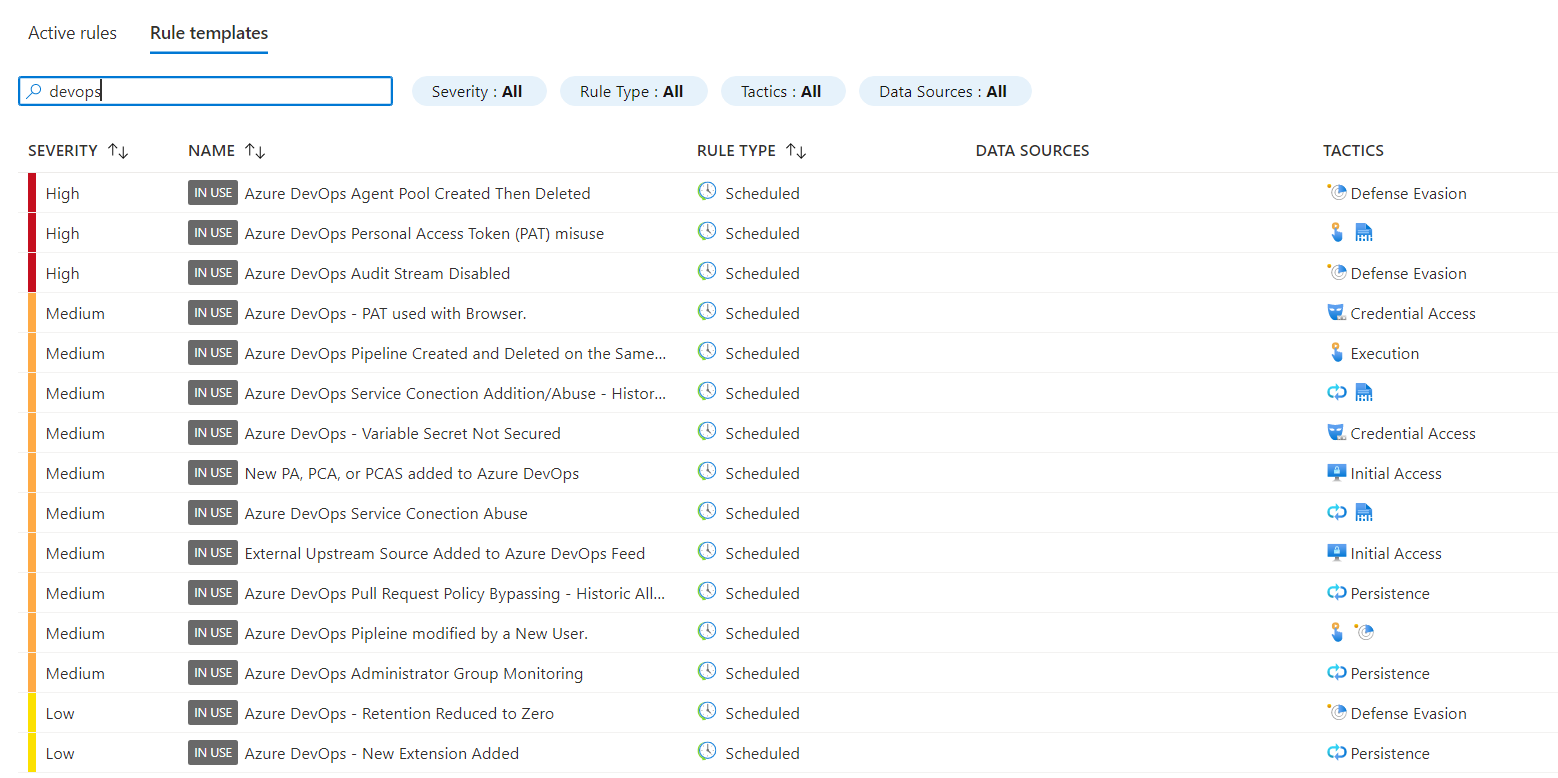Click Credential Access icon in PAT used with Browser row
1558x778 pixels.
(x=1337, y=312)
